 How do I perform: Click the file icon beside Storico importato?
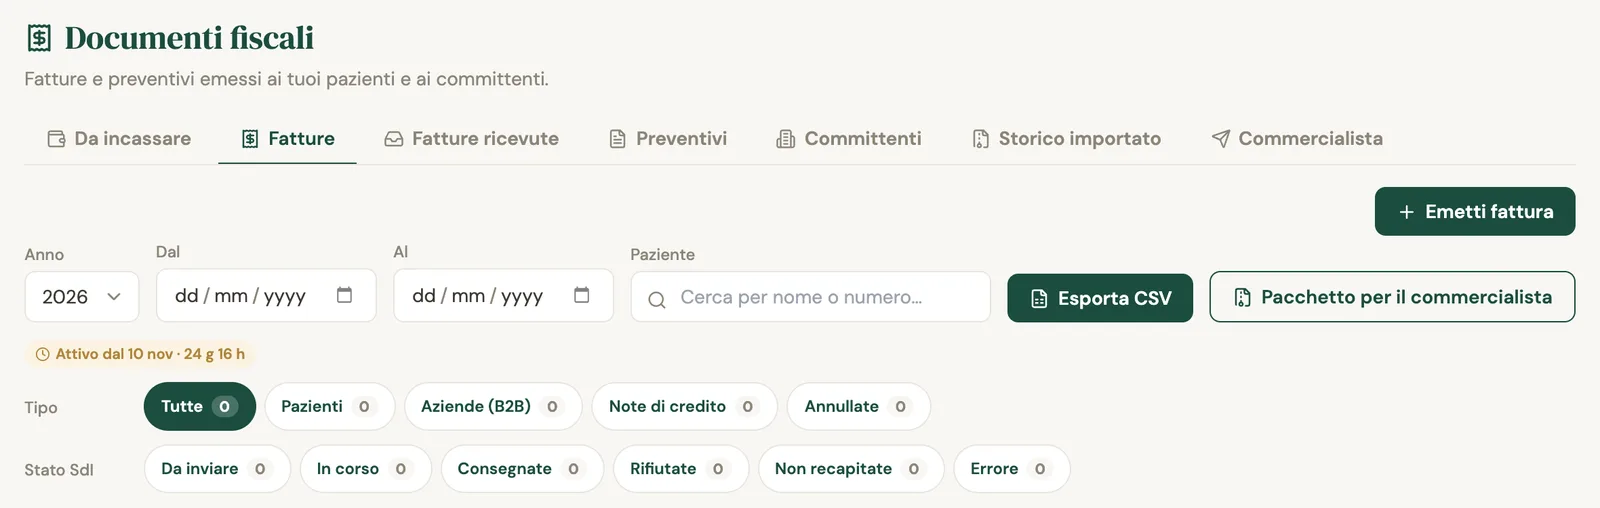tap(981, 139)
